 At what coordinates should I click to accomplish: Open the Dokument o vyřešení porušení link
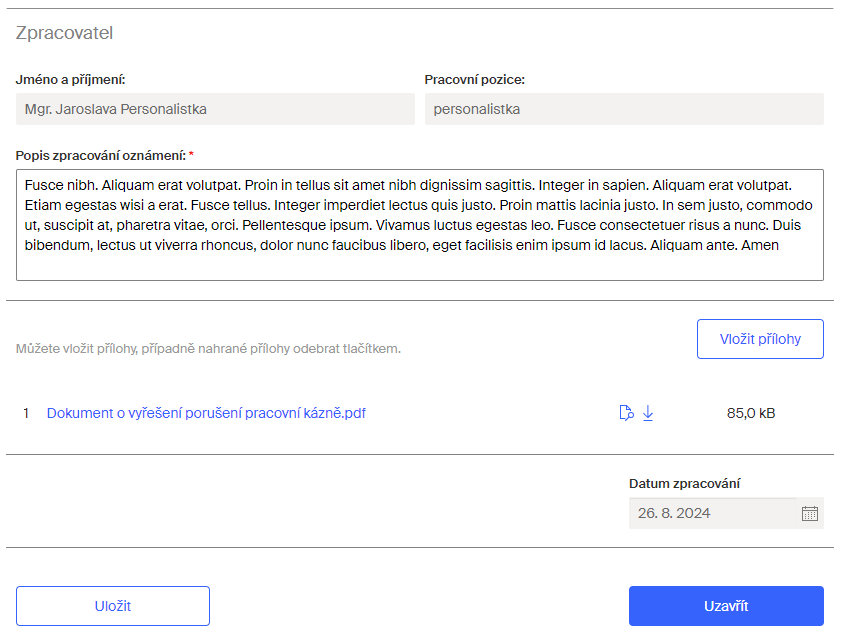tap(206, 413)
